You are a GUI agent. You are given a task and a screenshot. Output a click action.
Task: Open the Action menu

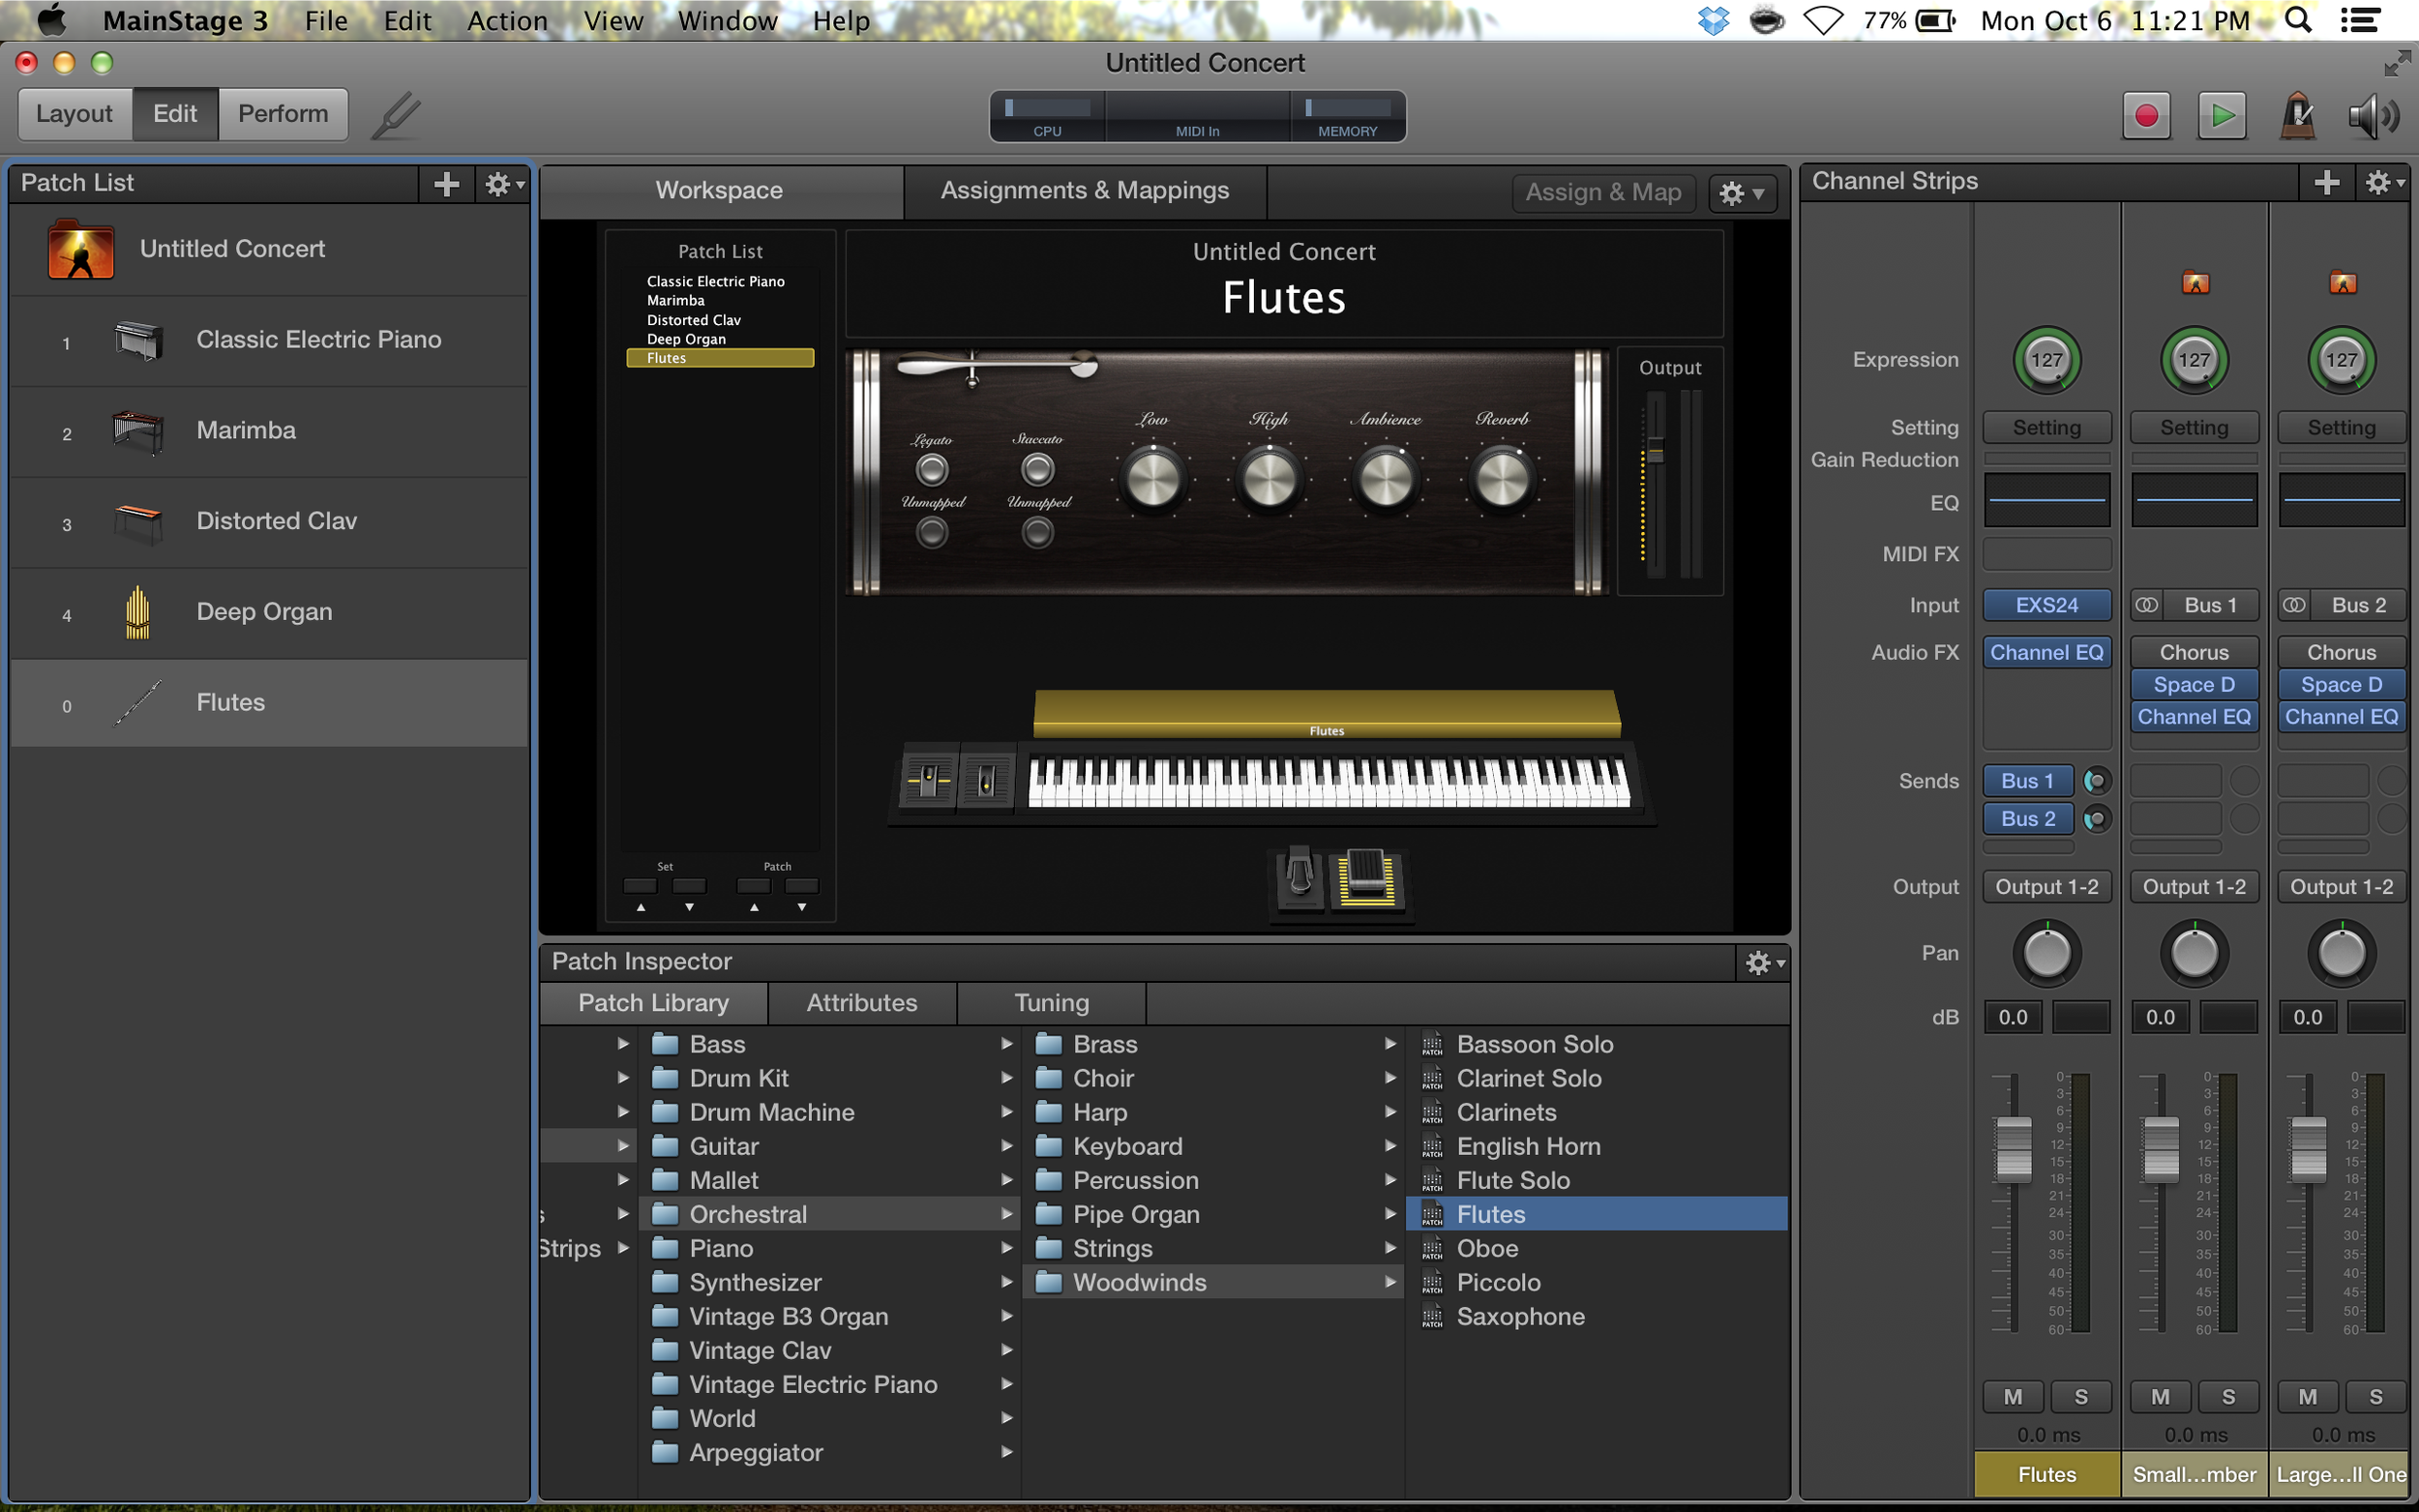click(x=507, y=20)
